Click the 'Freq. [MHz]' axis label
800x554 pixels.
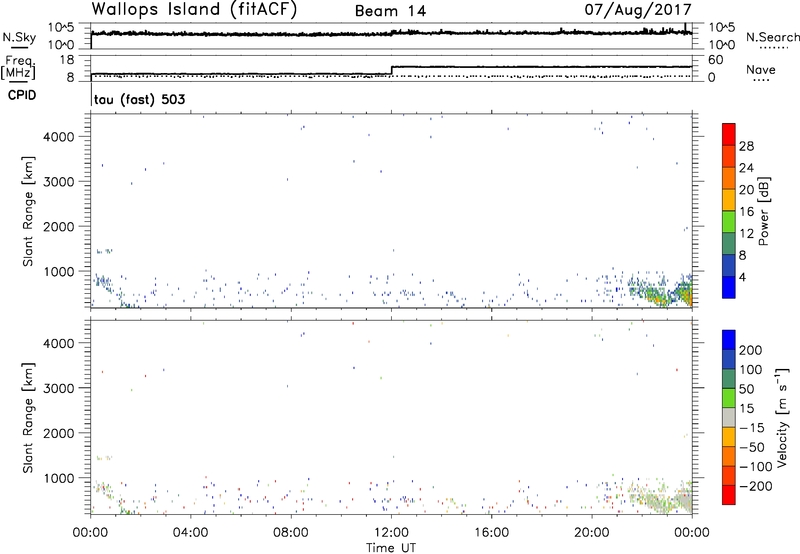[18, 67]
